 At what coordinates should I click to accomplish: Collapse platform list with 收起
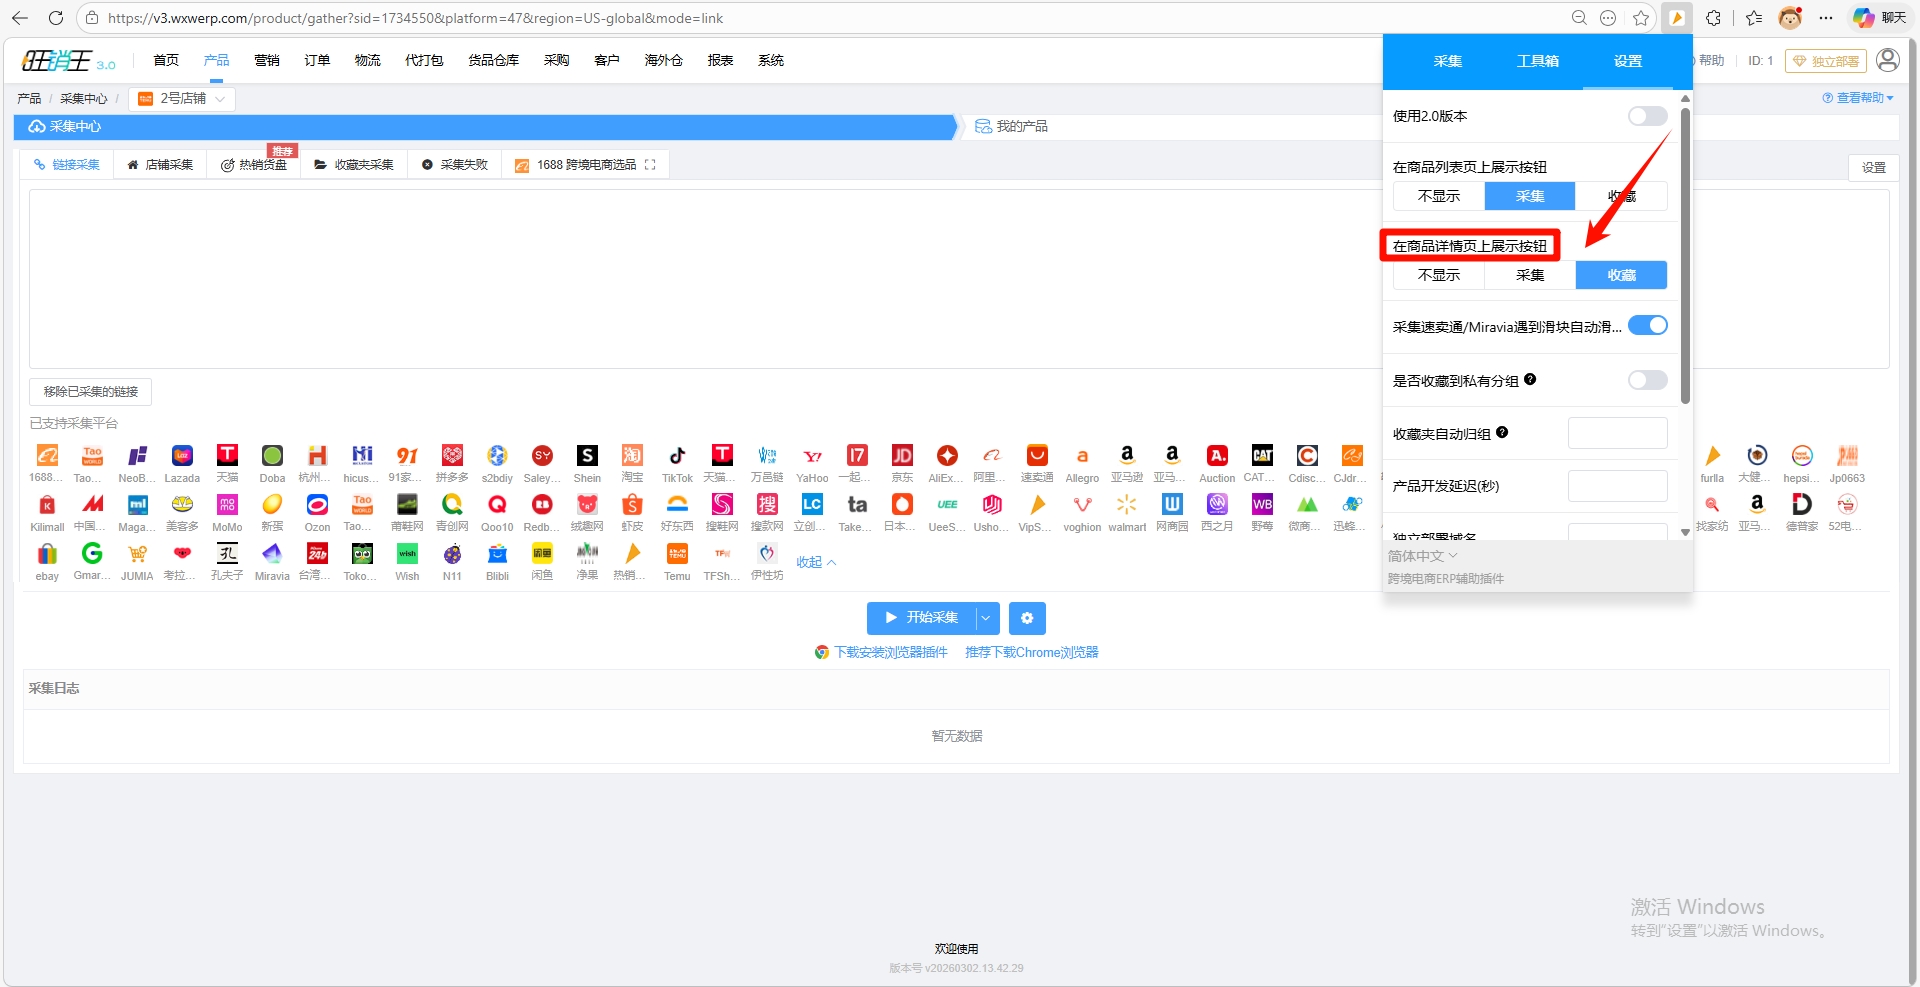[x=816, y=562]
